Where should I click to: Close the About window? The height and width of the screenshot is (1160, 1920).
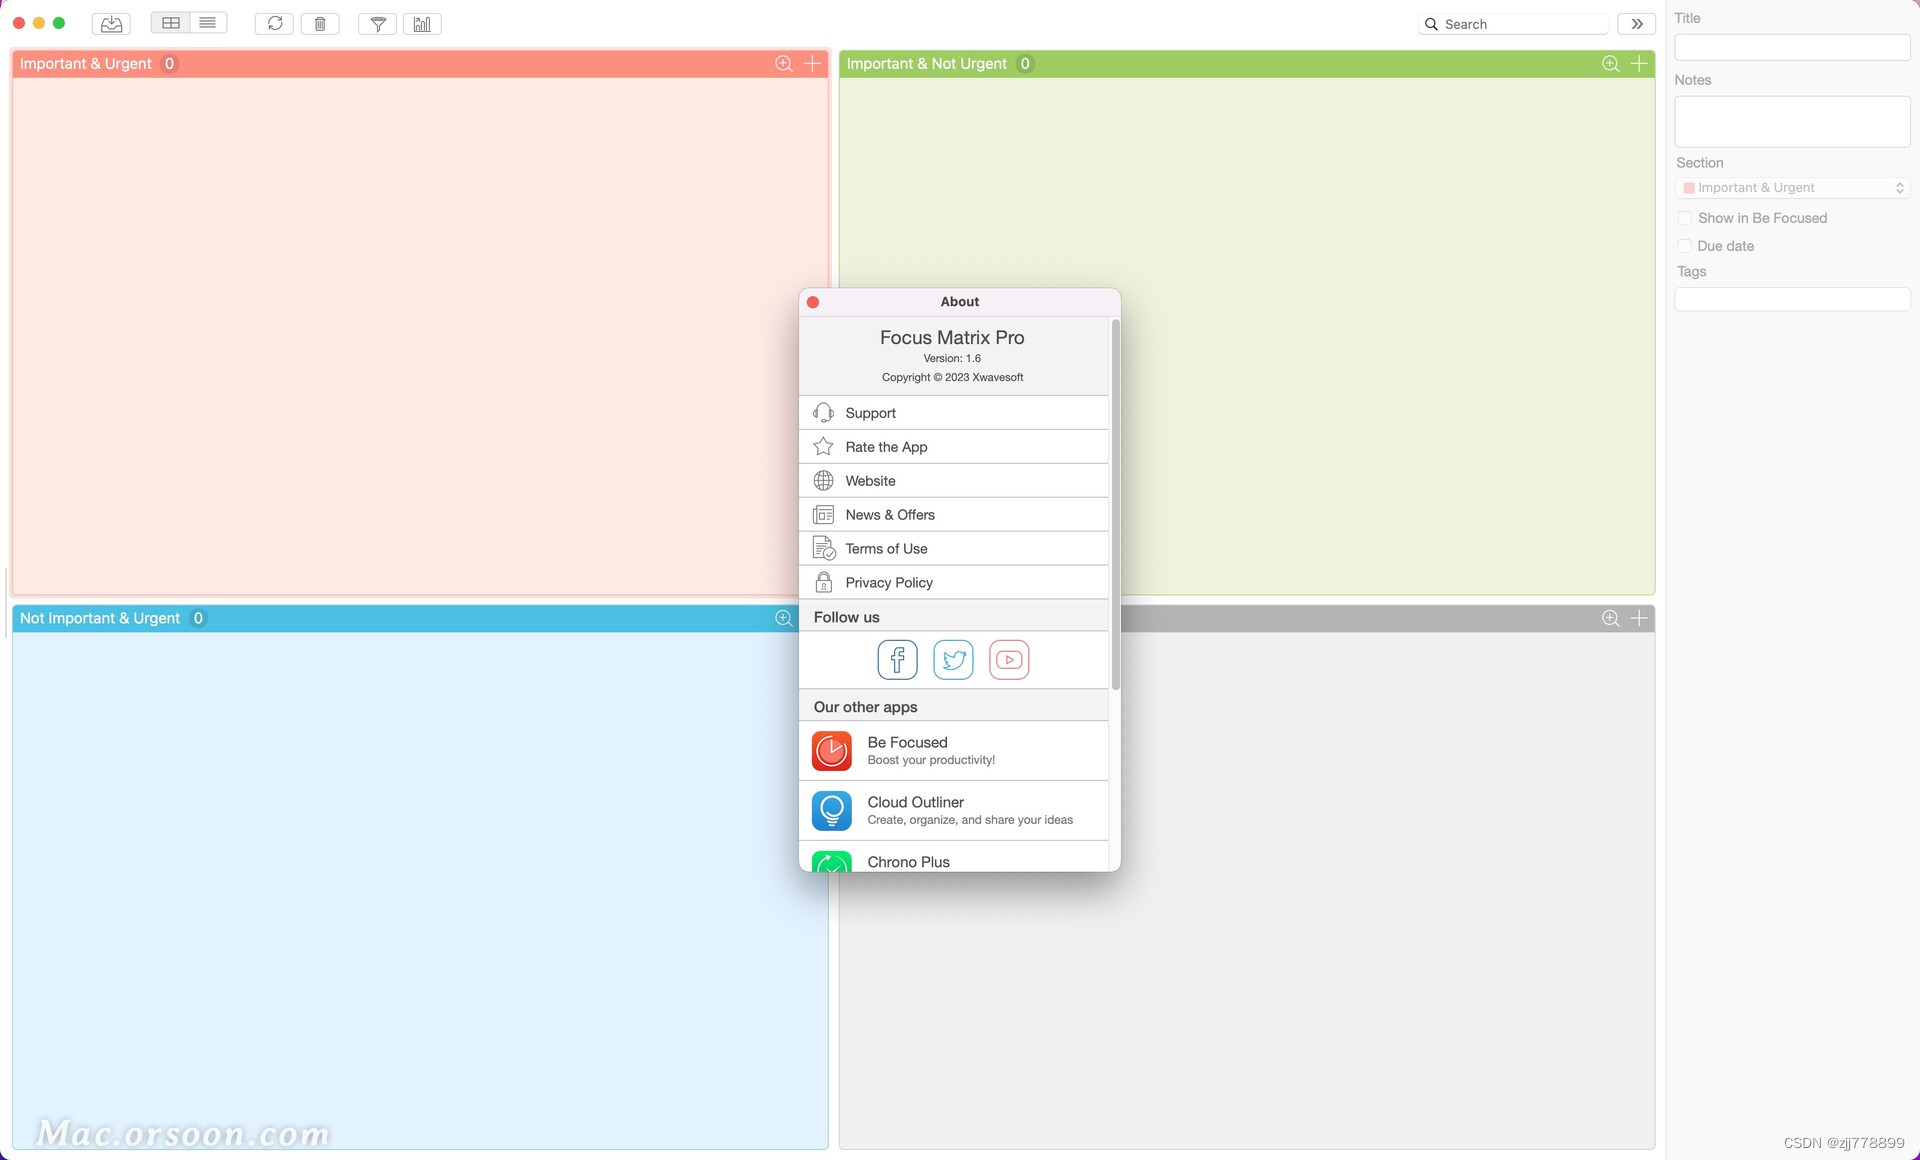coord(813,302)
